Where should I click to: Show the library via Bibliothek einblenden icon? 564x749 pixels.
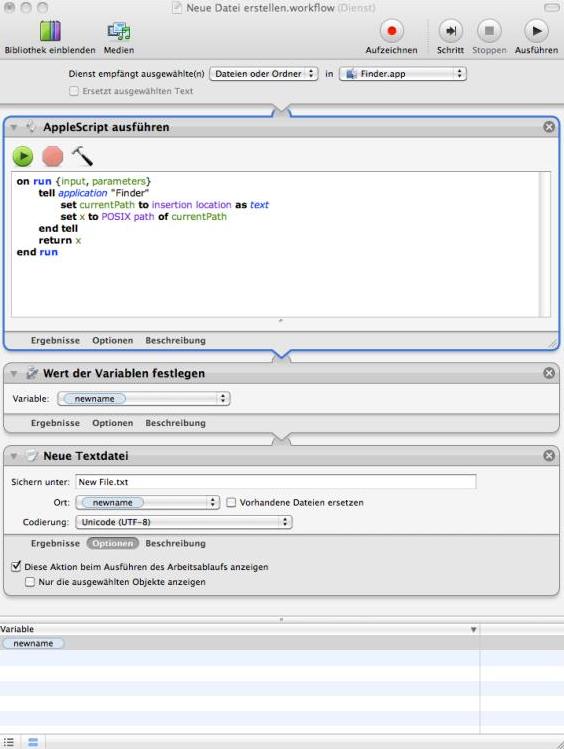pos(50,32)
